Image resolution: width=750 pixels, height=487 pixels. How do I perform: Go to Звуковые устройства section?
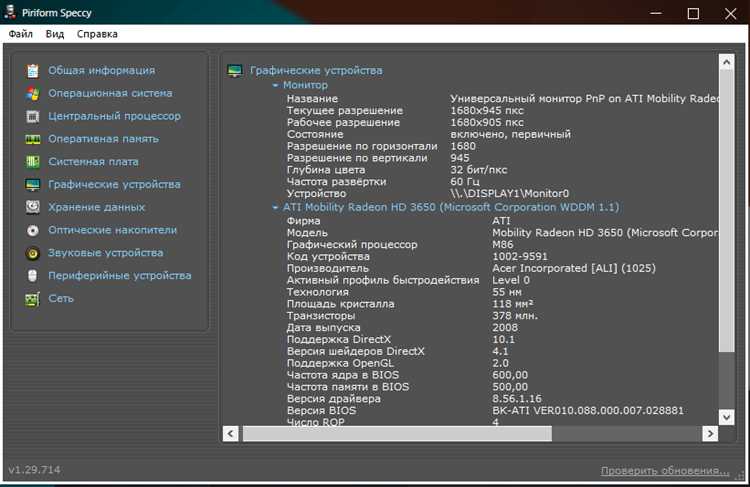tap(106, 253)
